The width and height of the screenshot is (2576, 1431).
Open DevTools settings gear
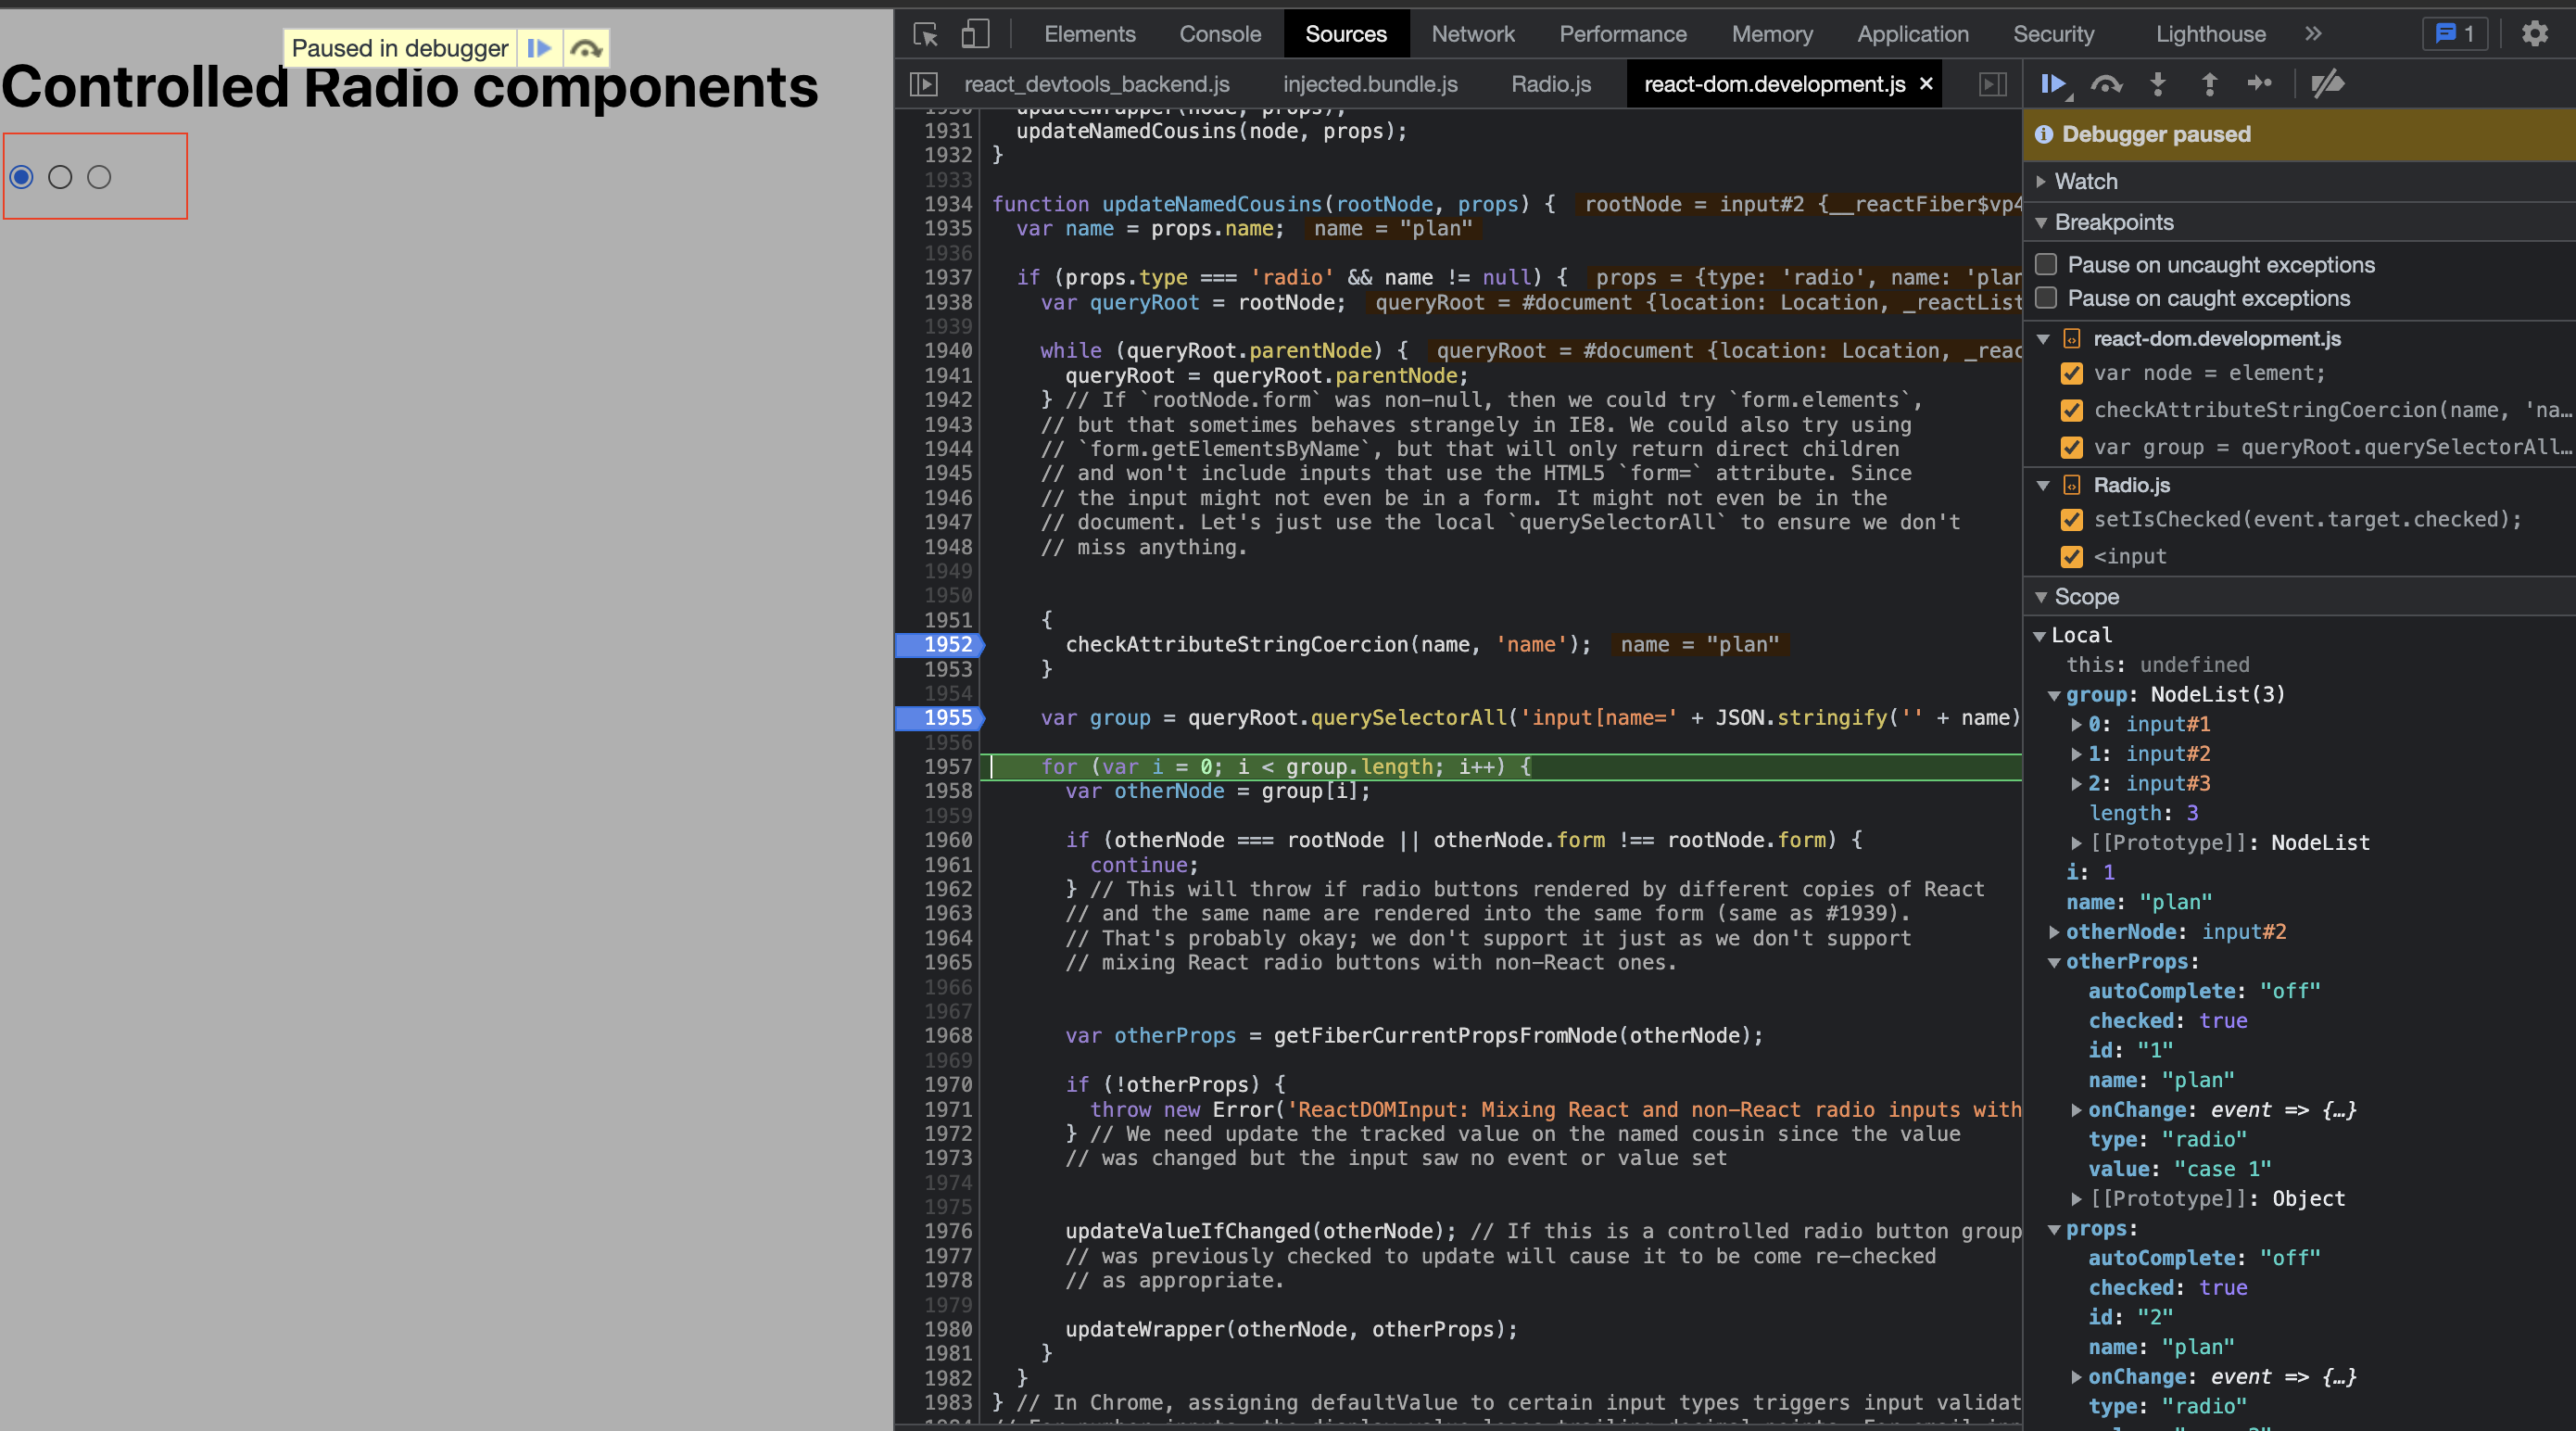[x=2536, y=33]
